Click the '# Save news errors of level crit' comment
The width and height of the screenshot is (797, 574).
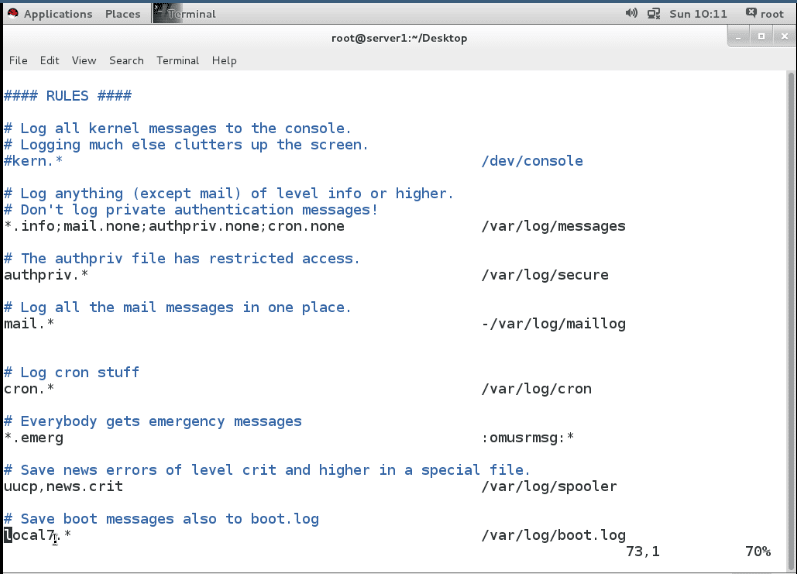click(x=267, y=470)
